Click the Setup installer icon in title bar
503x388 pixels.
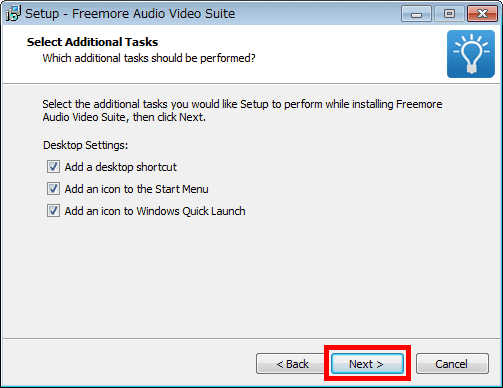14,13
